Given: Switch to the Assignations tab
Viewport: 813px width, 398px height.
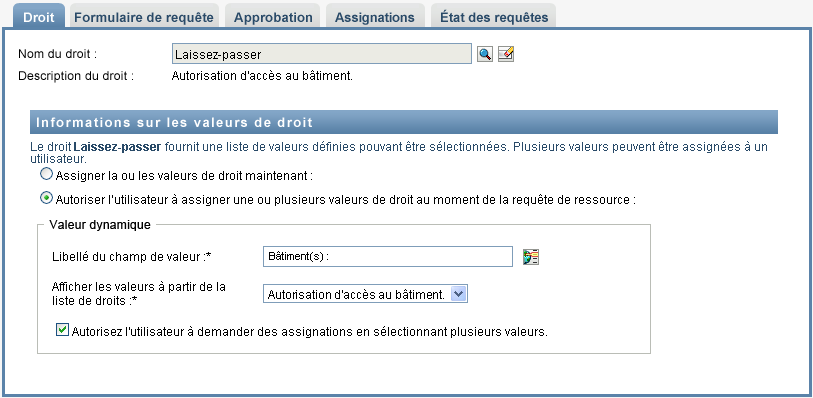Looking at the screenshot, I should [374, 17].
